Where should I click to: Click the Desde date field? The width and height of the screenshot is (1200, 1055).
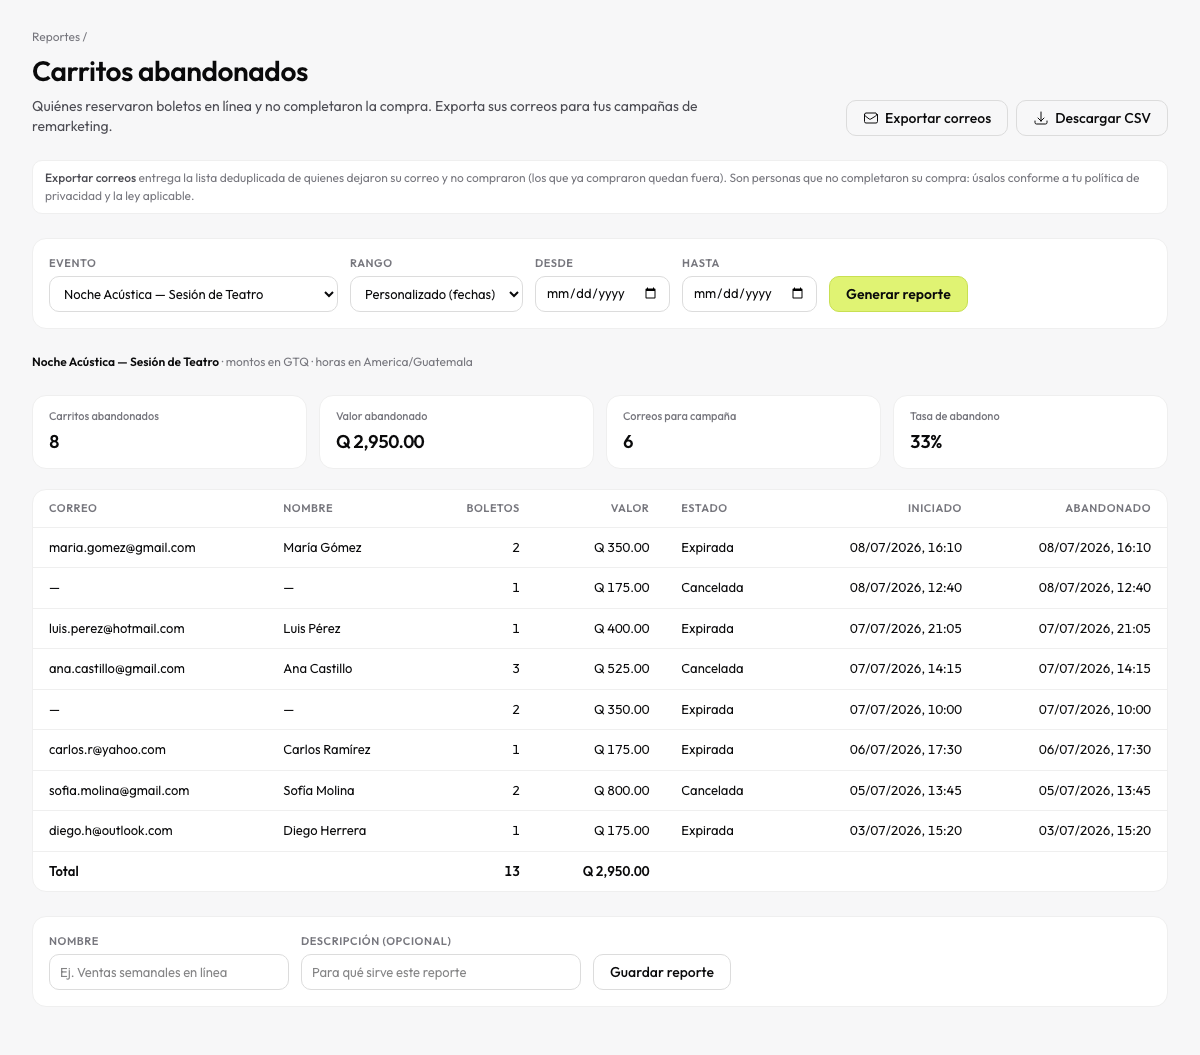(602, 294)
